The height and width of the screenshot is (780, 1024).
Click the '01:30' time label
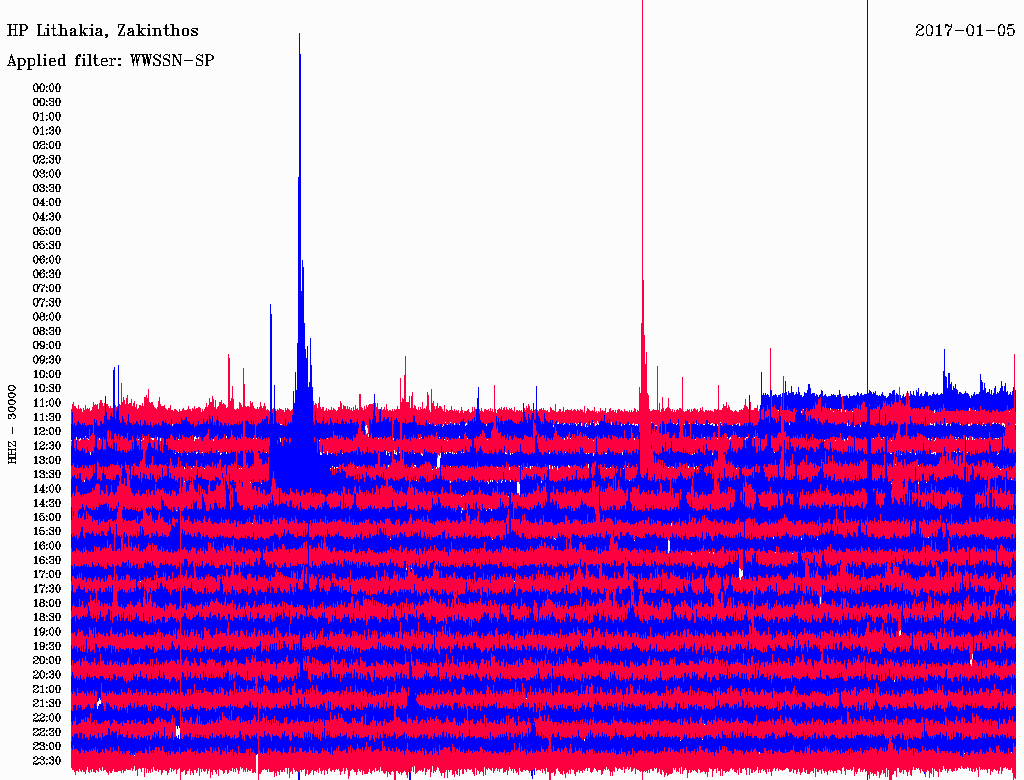coord(47,131)
